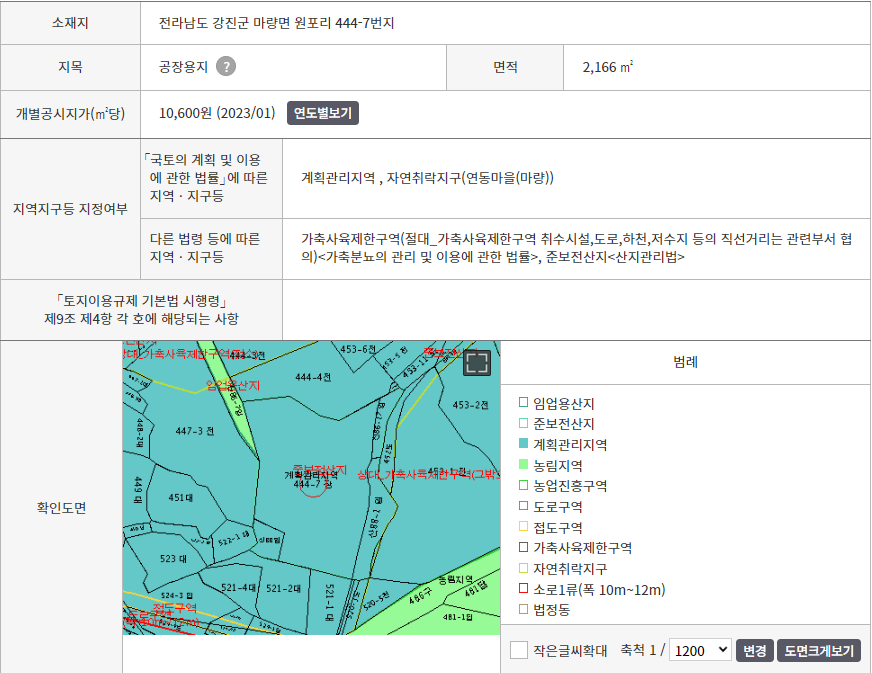Click address text 원포리 444-7번지
Viewport: 872px width, 673px height.
[x=344, y=23]
